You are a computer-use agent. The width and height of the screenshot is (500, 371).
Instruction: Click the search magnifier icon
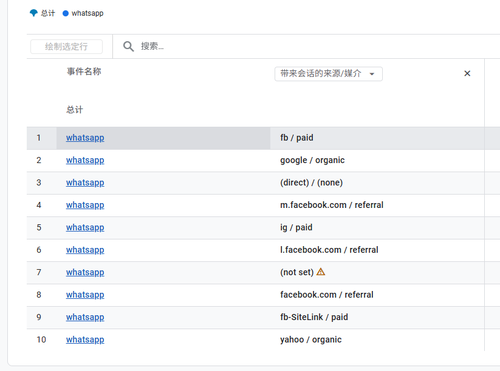128,46
